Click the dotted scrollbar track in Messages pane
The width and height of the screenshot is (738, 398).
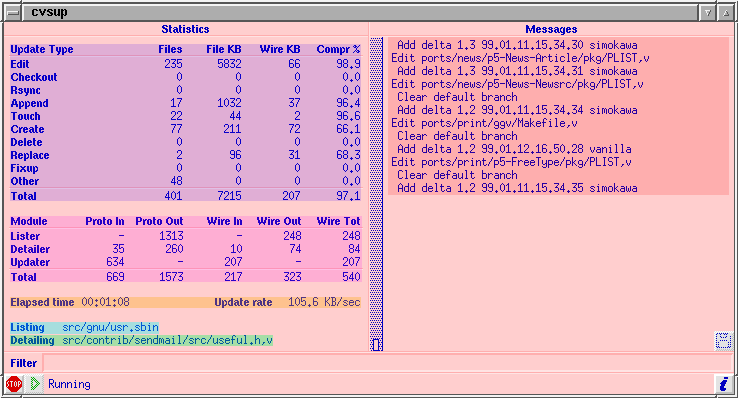[x=376, y=188]
